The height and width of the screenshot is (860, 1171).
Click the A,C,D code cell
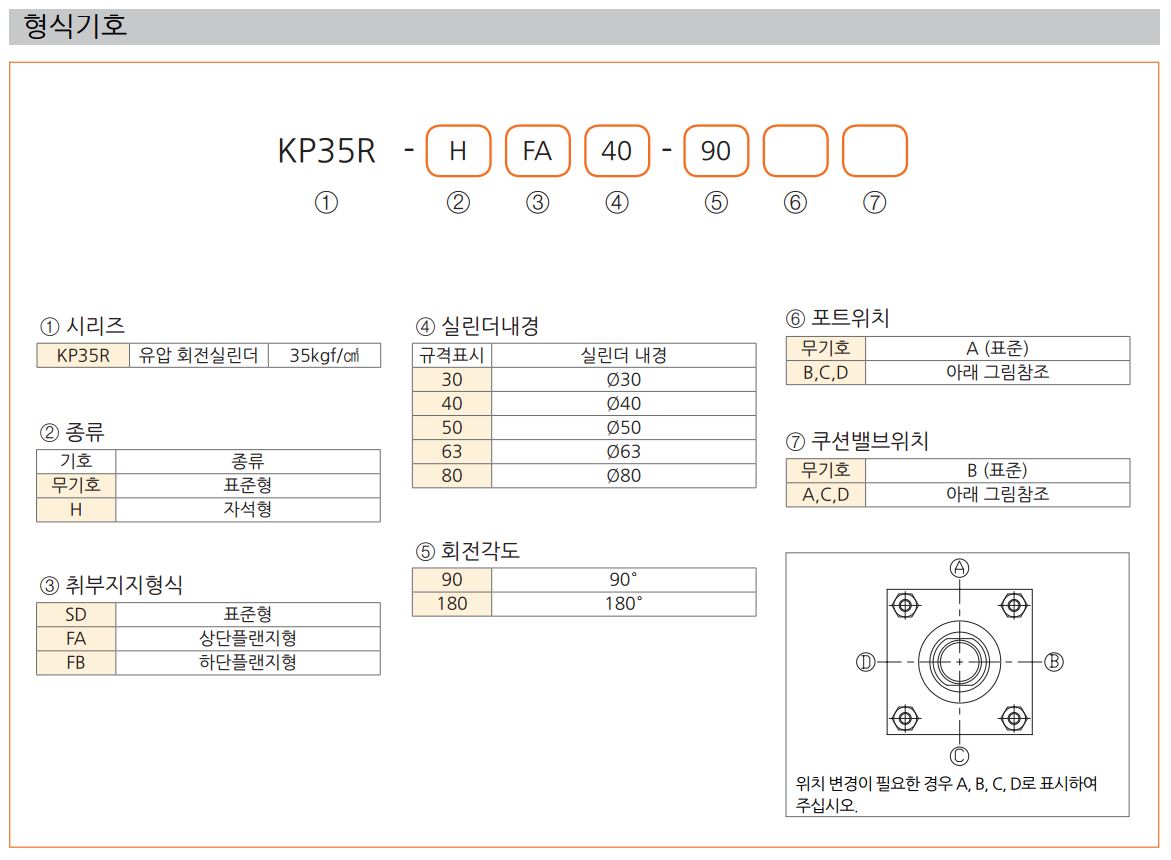pyautogui.click(x=826, y=494)
